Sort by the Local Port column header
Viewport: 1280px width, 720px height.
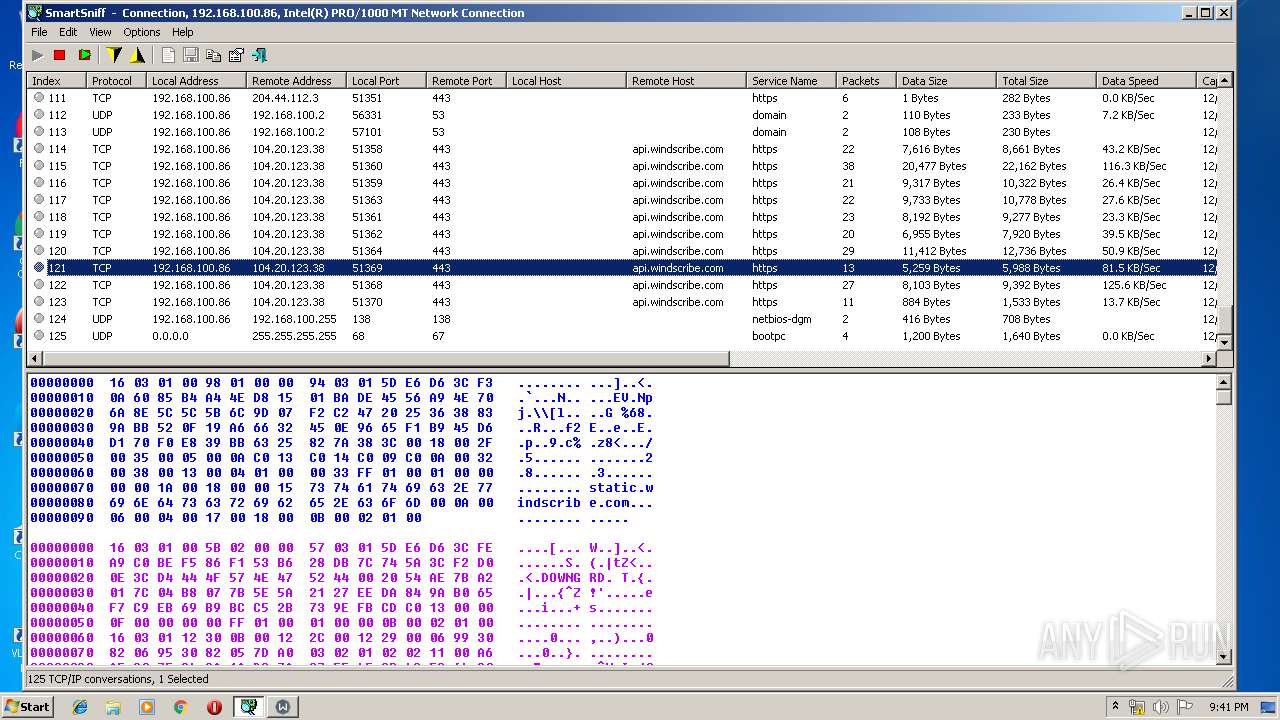[x=386, y=81]
